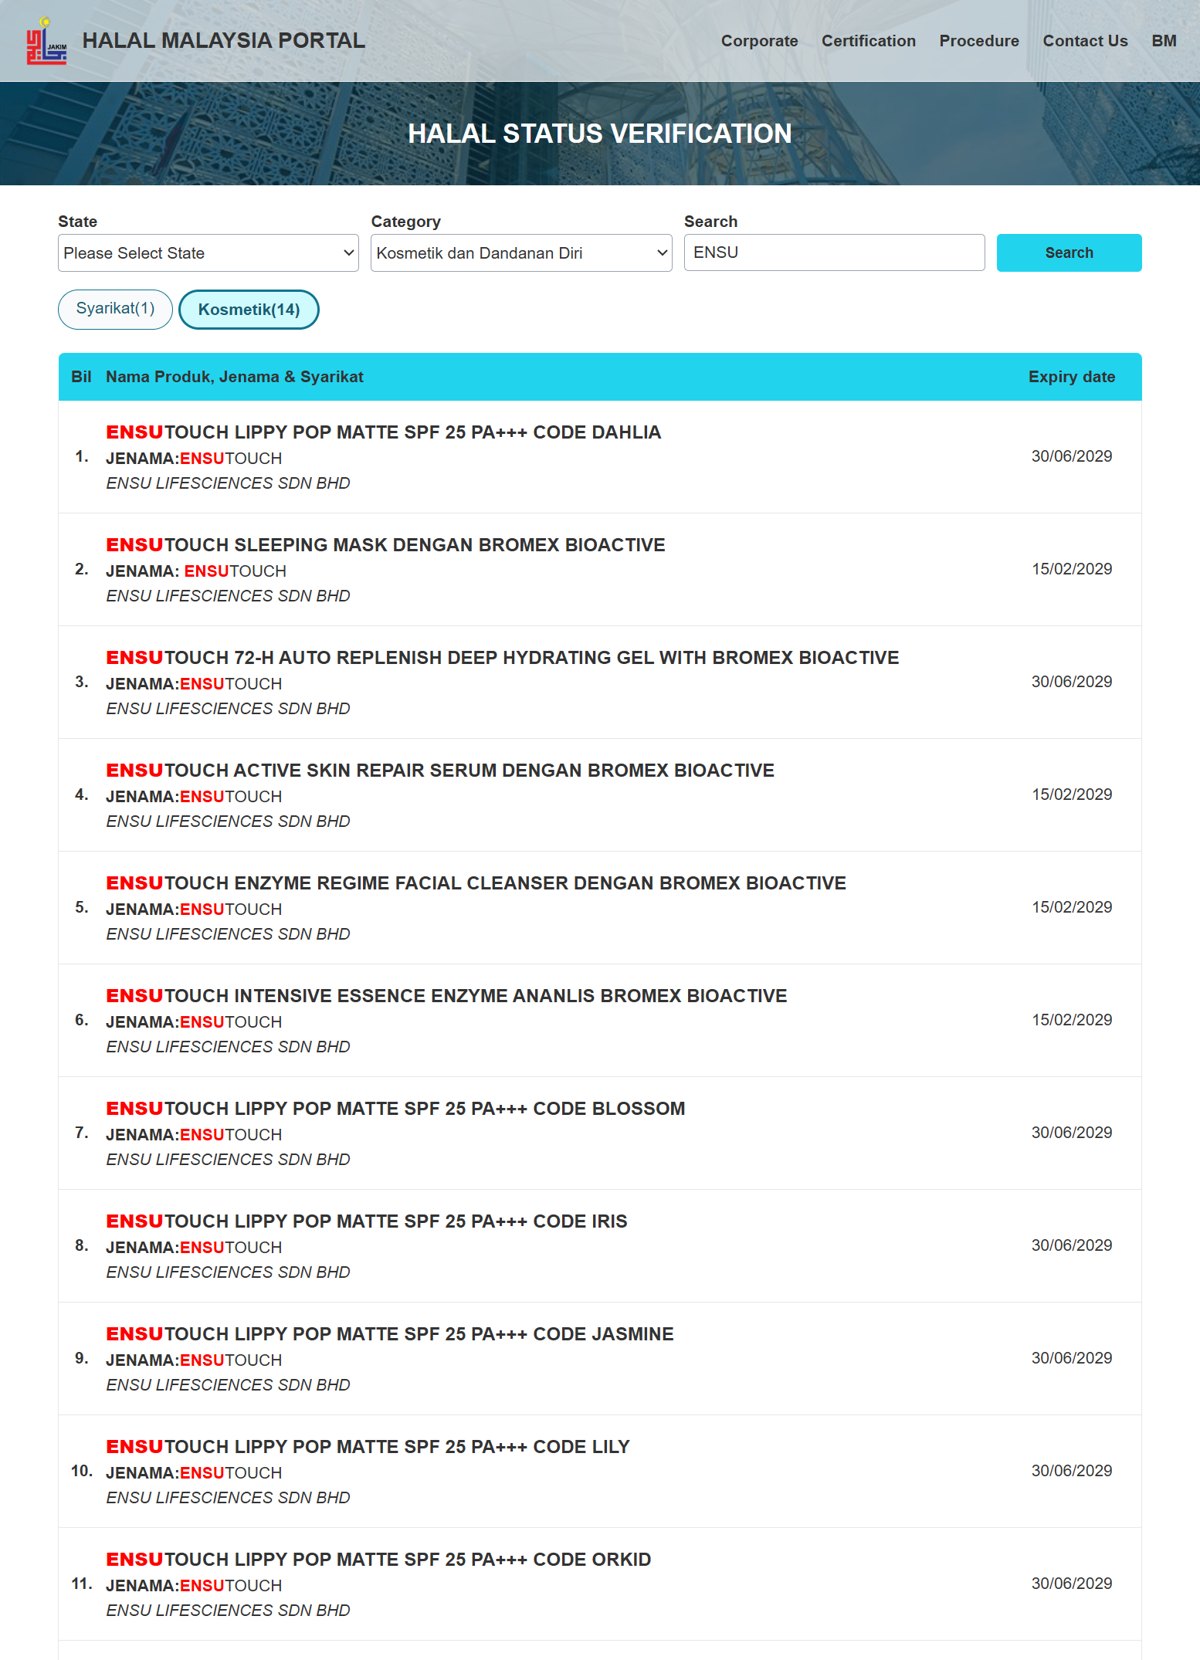Open the Procedure menu
The height and width of the screenshot is (1660, 1200).
(979, 41)
